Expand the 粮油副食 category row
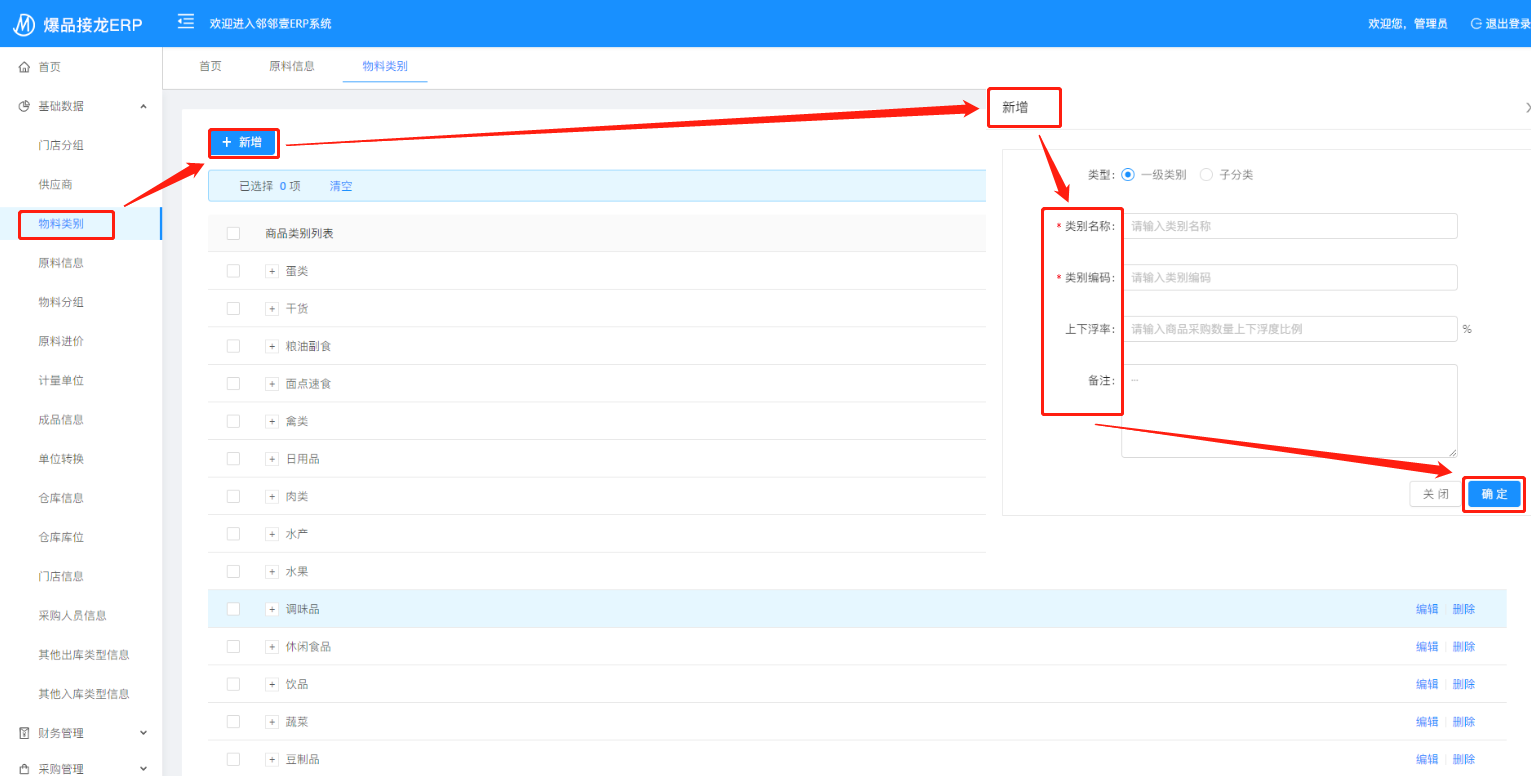 coord(271,346)
